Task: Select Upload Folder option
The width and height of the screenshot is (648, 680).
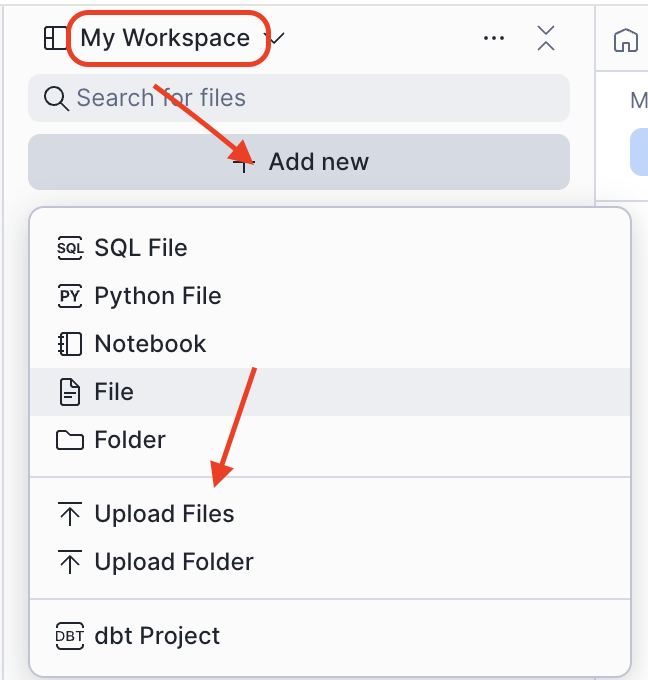Action: (174, 562)
